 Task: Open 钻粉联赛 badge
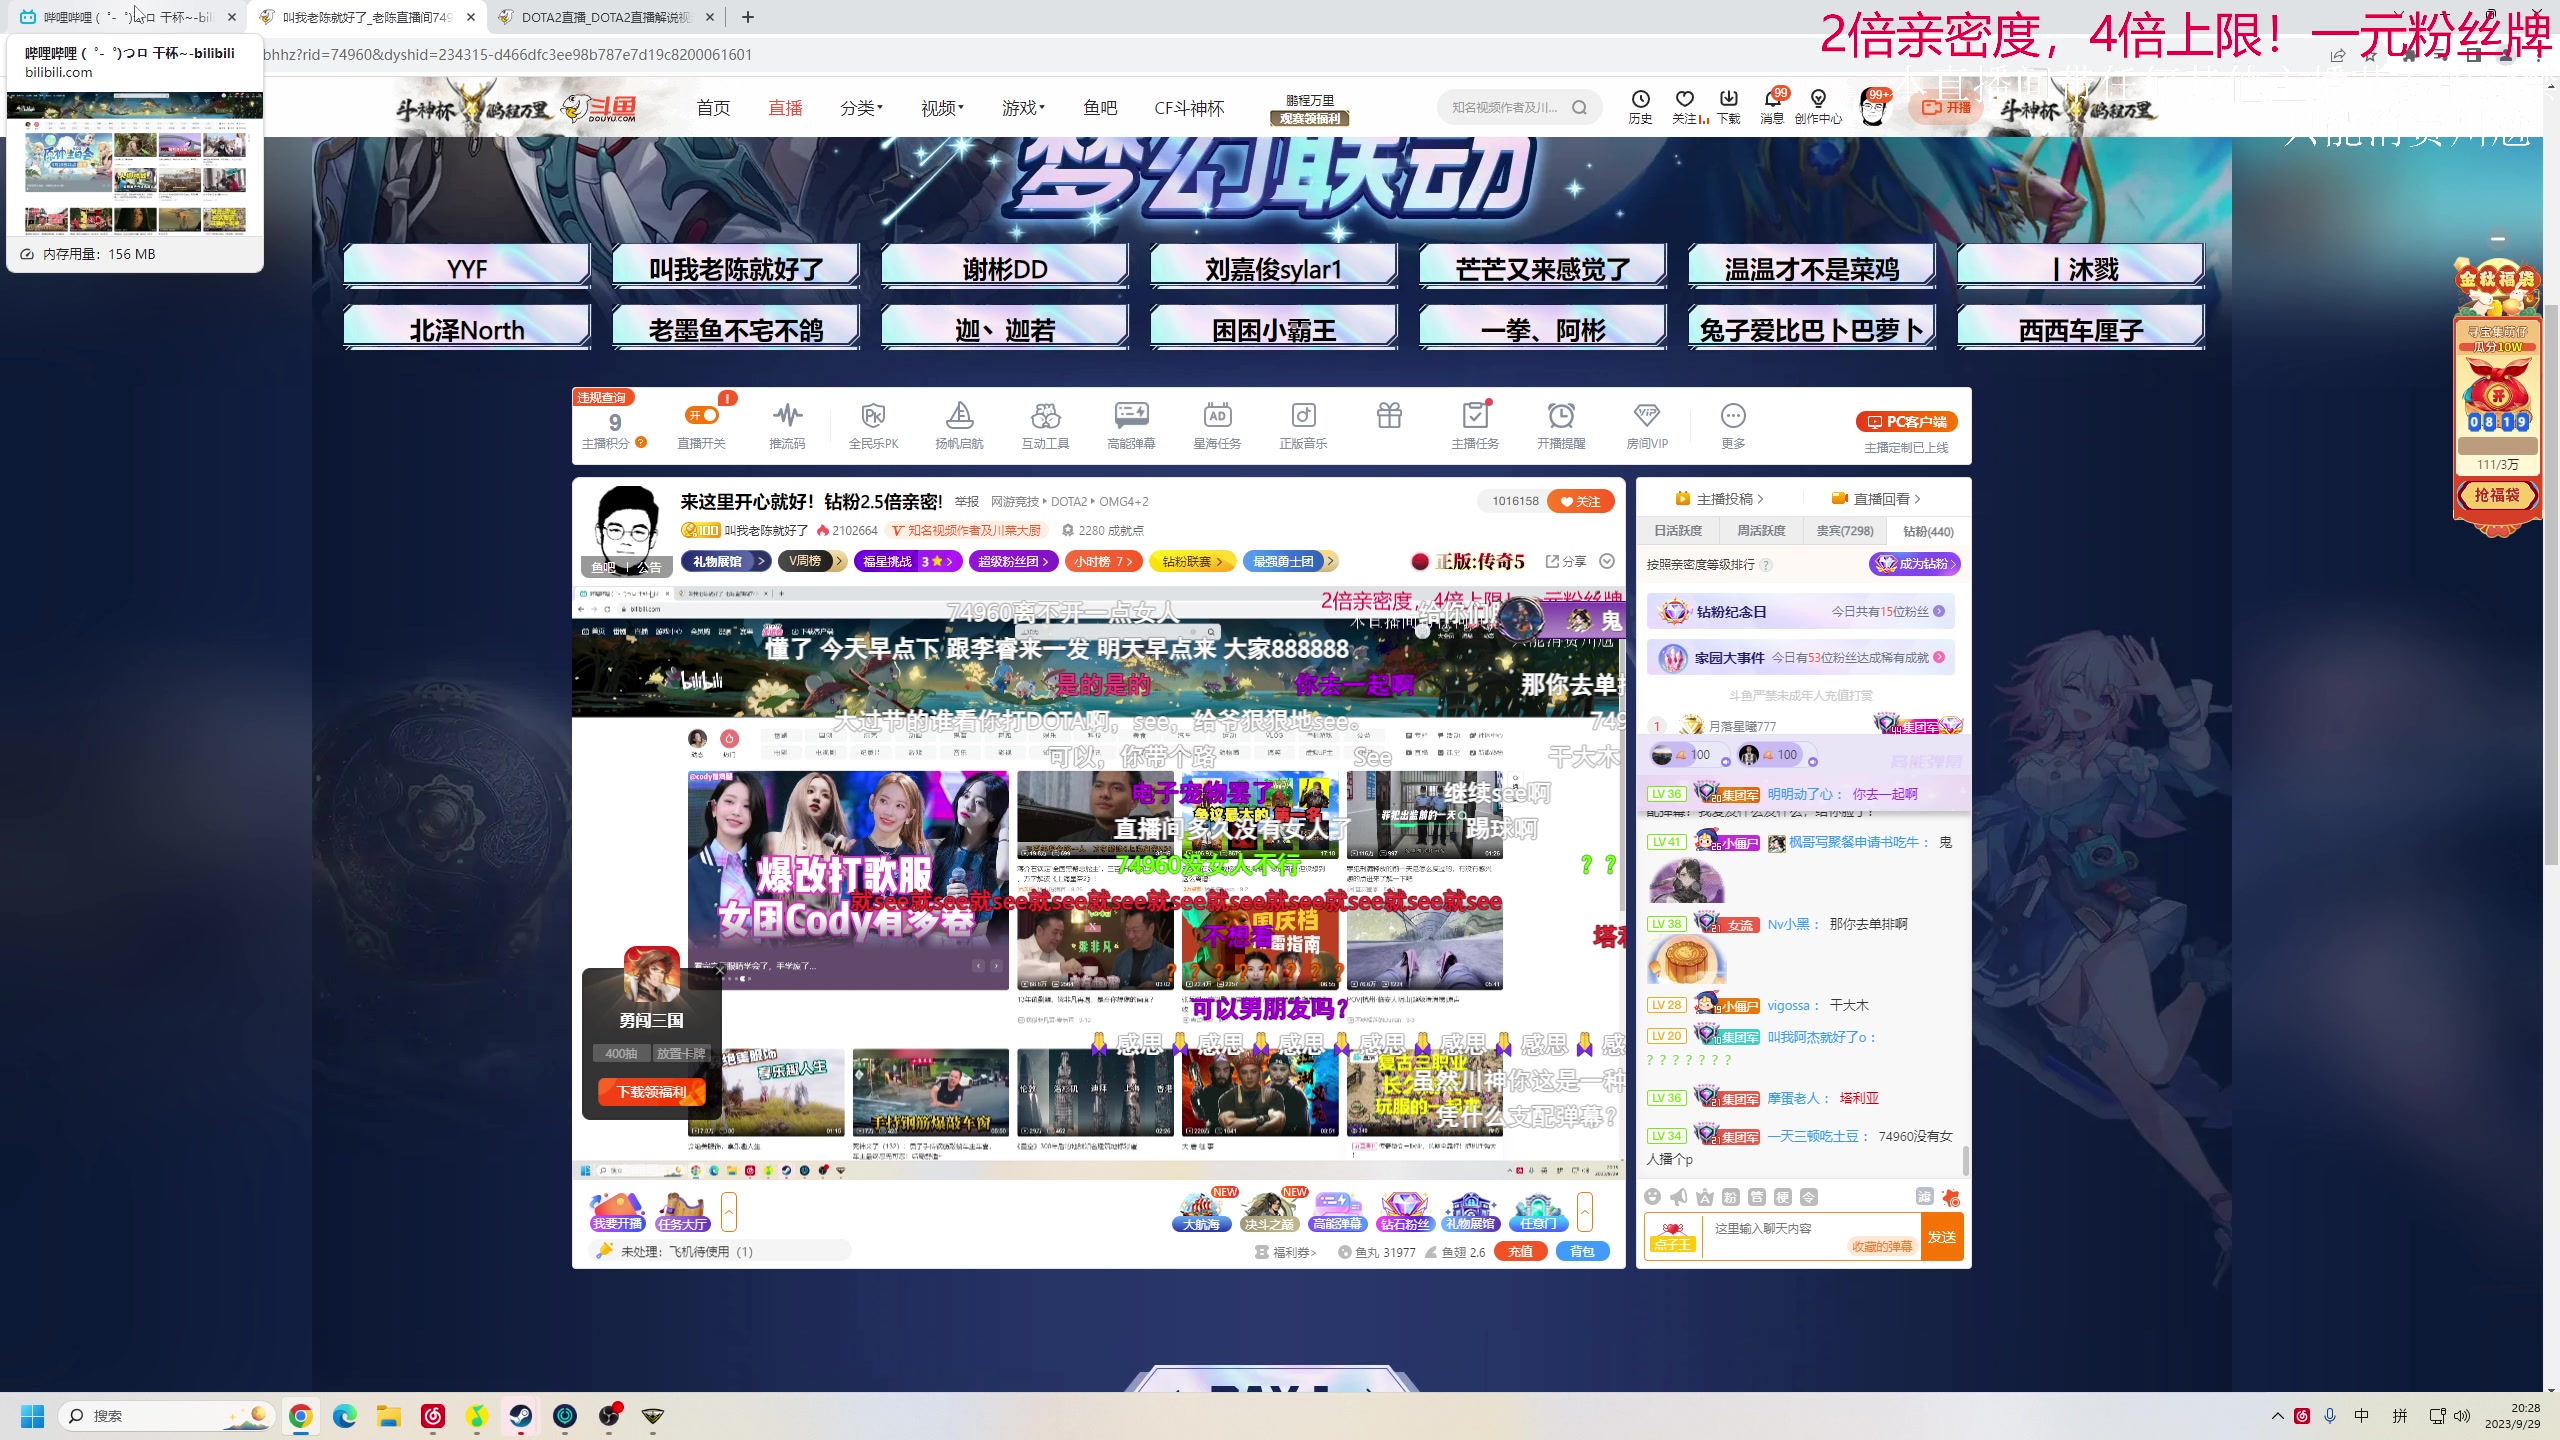[1192, 562]
